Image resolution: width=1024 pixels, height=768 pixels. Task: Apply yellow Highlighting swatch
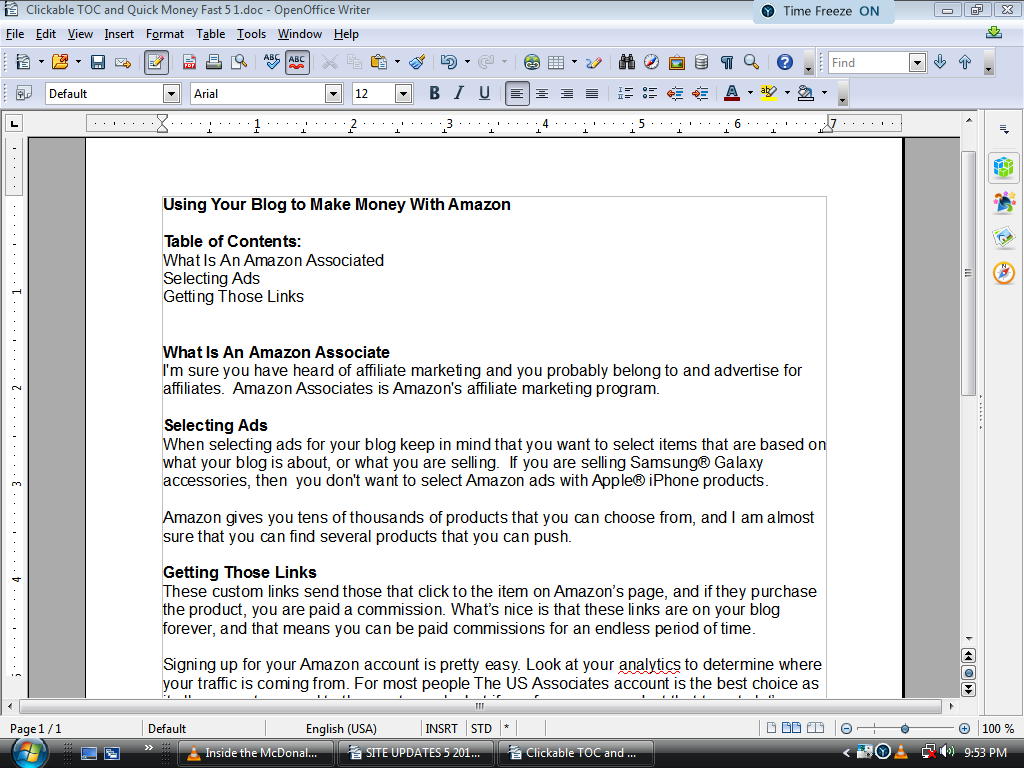[x=769, y=93]
